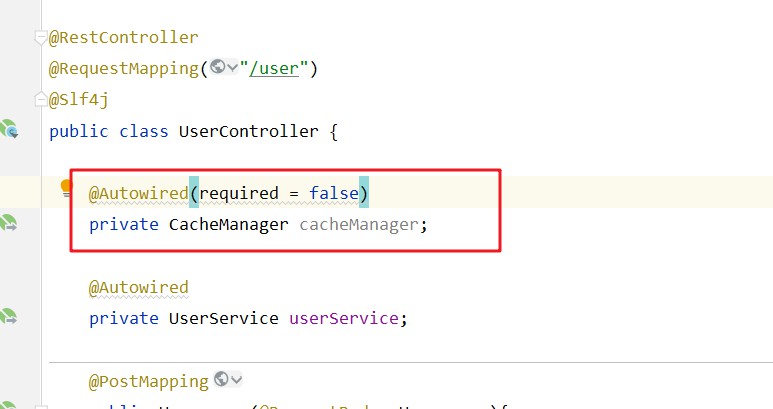The height and width of the screenshot is (409, 773).
Task: Open dropdown arrow next to @PostMapping globe
Action: point(236,380)
